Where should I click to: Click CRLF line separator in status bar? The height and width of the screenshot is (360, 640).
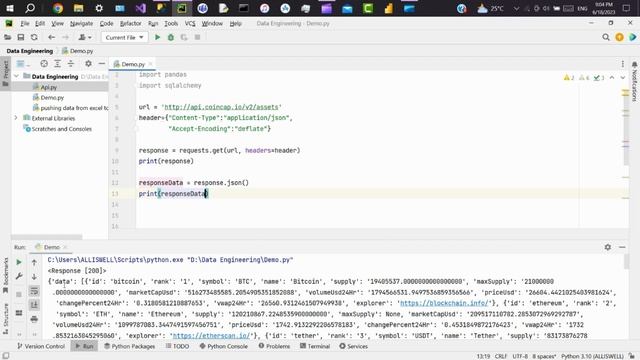501,356
